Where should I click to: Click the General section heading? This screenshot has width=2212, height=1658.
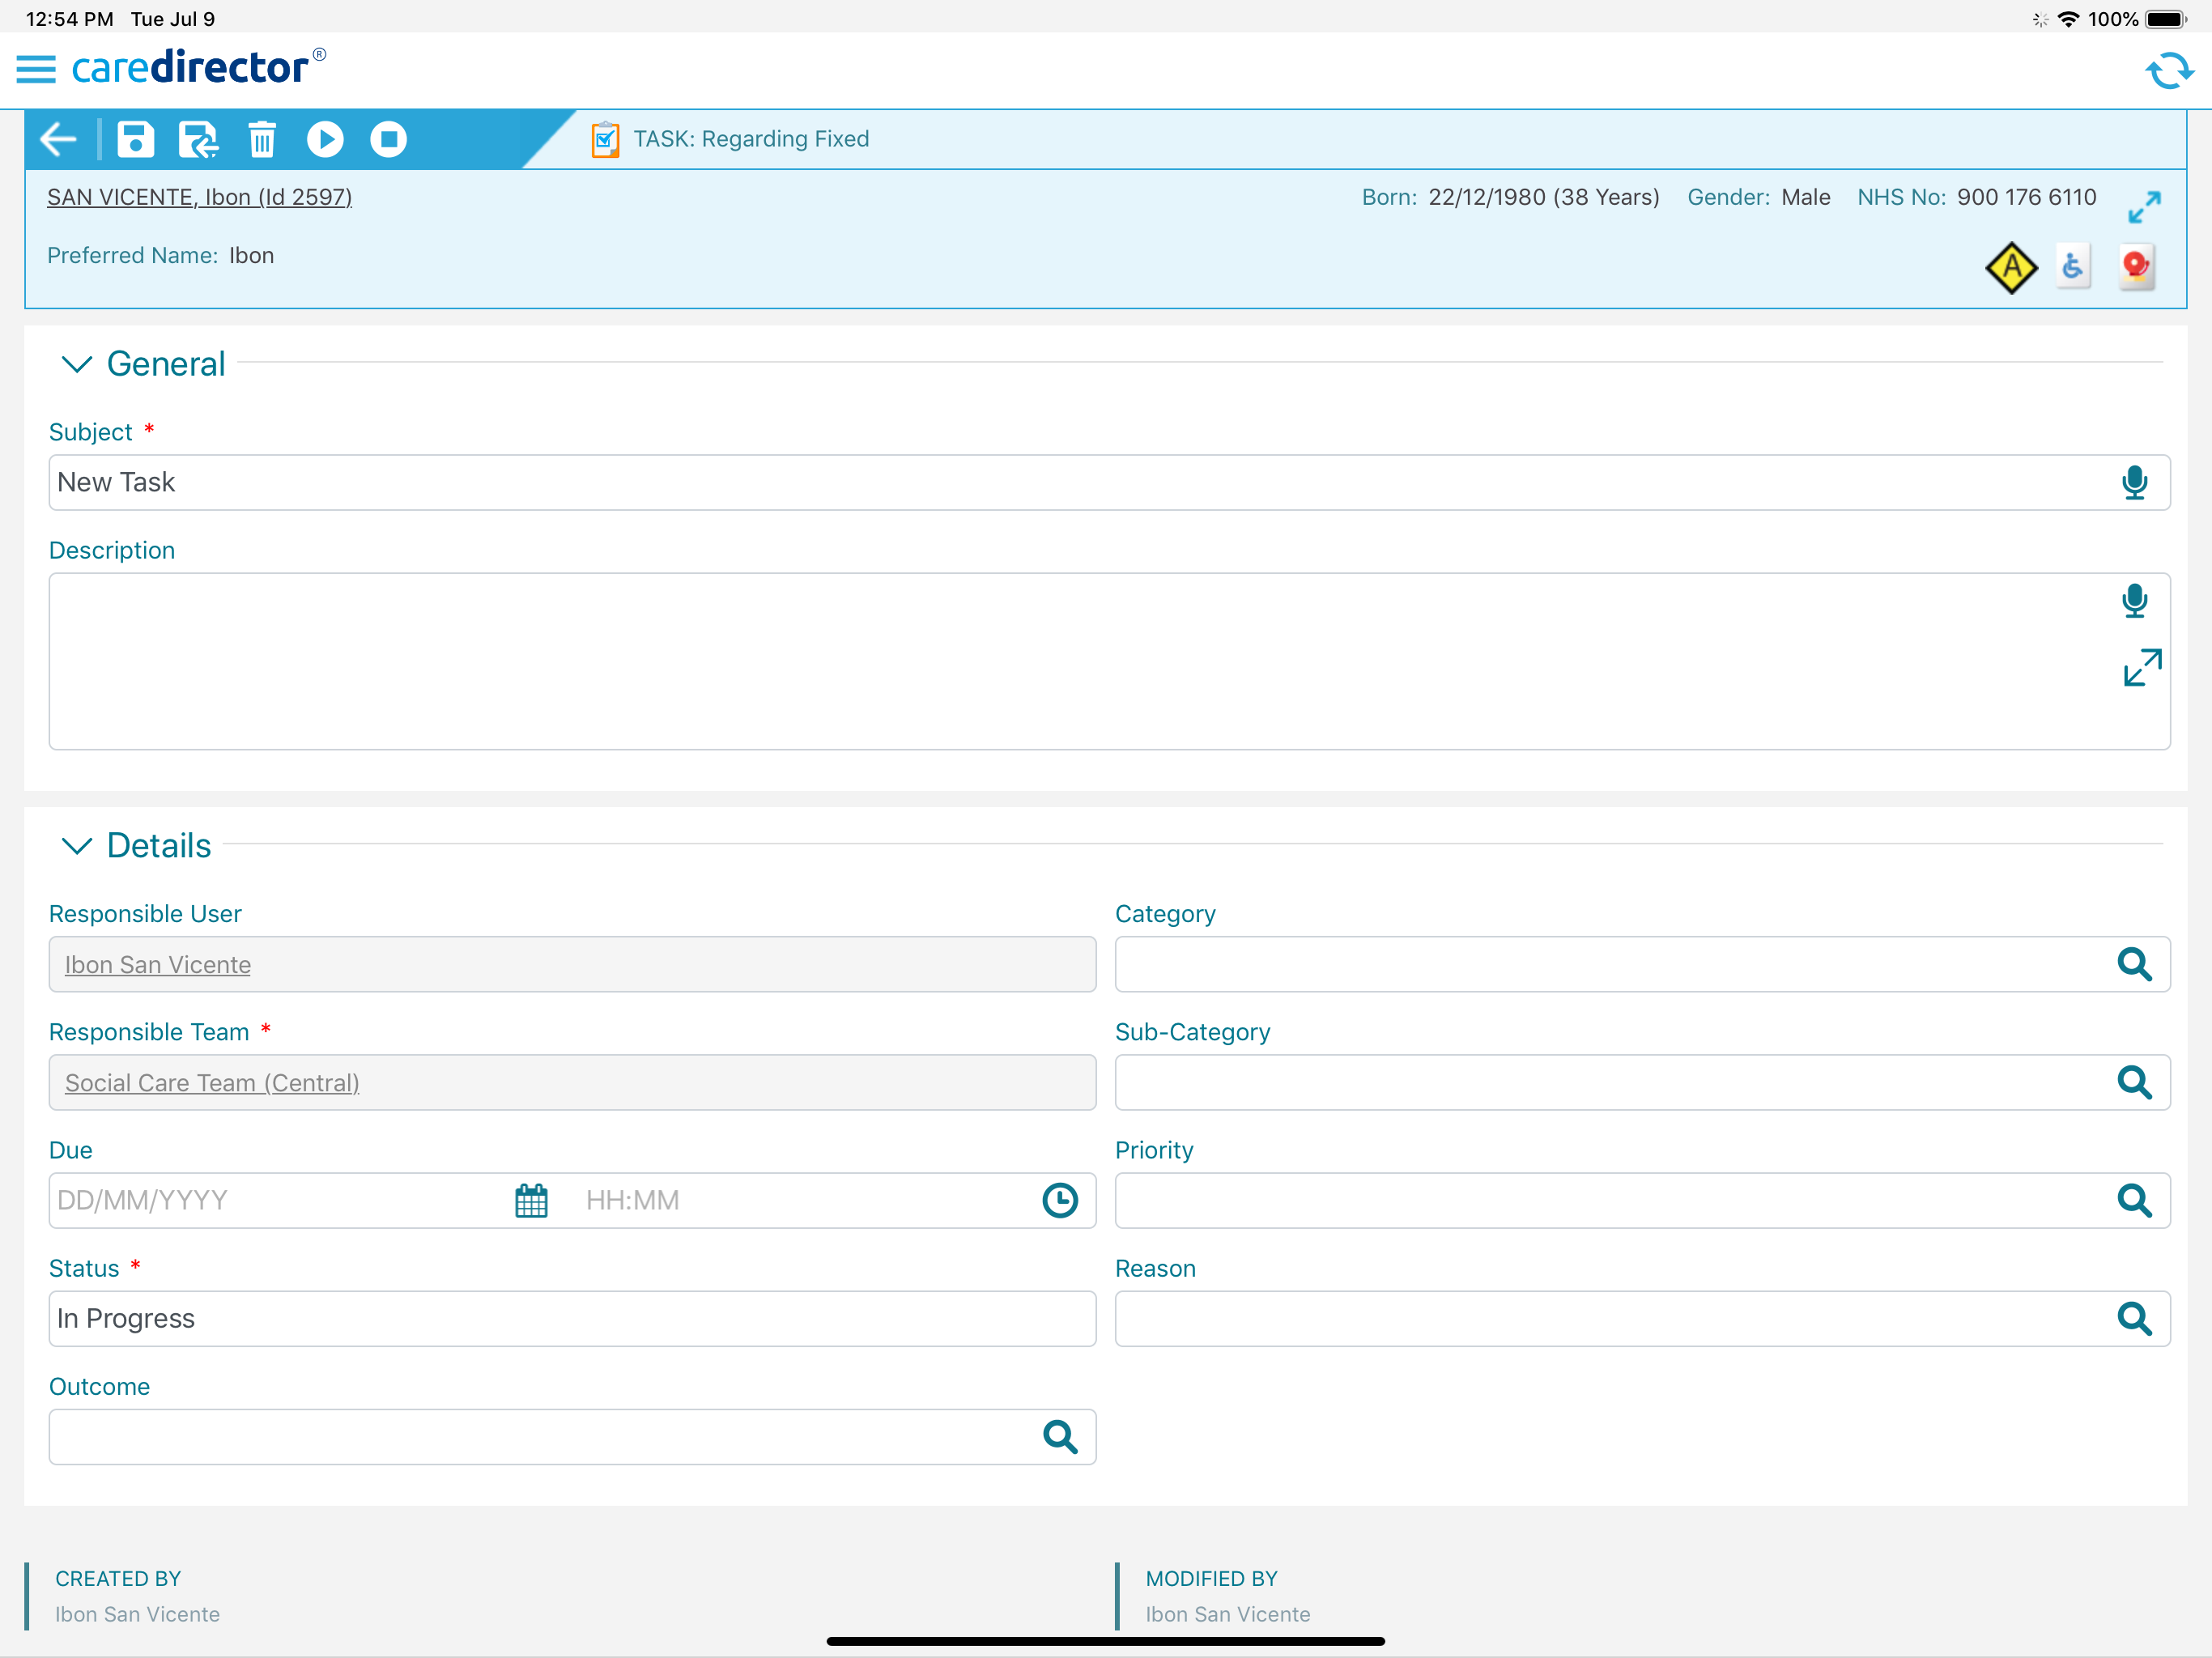point(166,364)
